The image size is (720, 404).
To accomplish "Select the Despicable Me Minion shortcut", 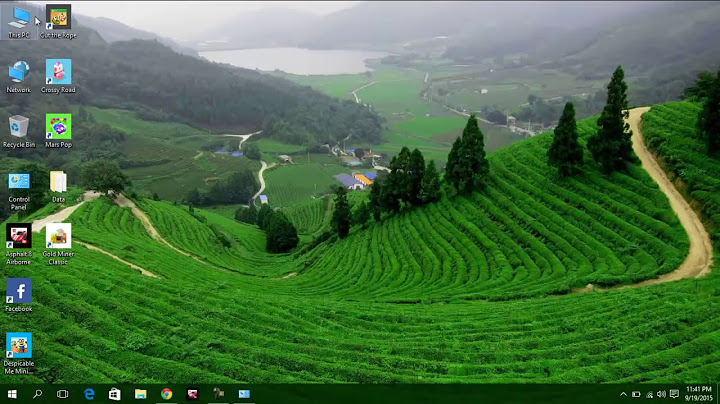I will click(19, 354).
